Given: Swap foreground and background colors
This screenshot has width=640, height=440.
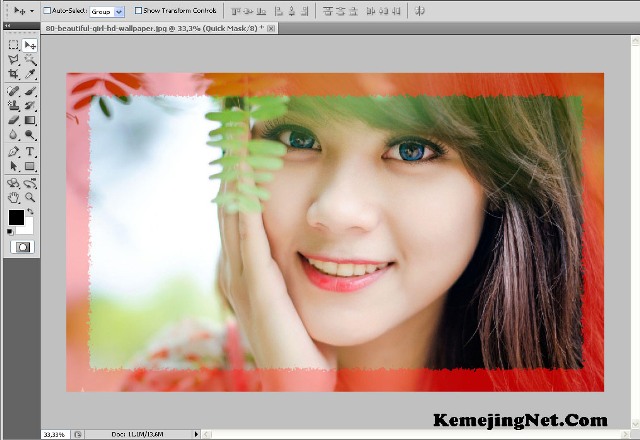Looking at the screenshot, I should pyautogui.click(x=30, y=211).
